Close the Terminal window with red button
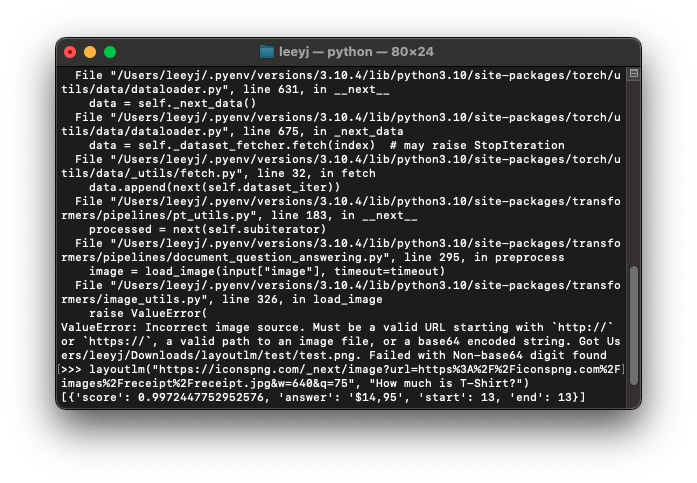Viewport: 697px width, 483px height. 70,51
